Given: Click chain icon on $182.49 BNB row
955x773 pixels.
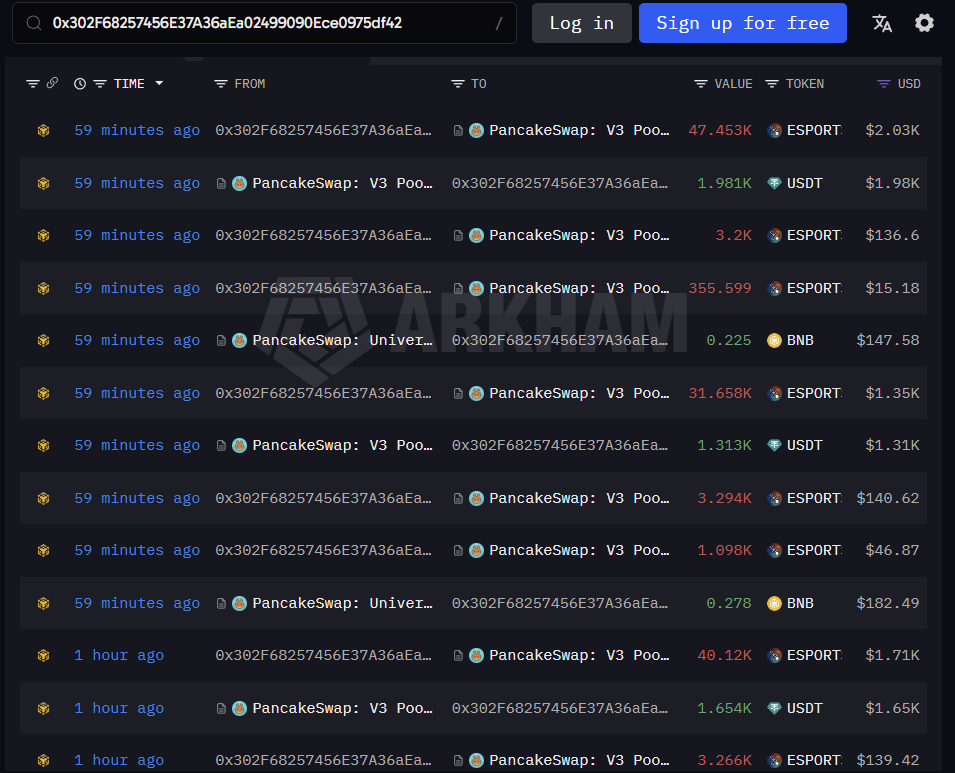Looking at the screenshot, I should click(43, 604).
